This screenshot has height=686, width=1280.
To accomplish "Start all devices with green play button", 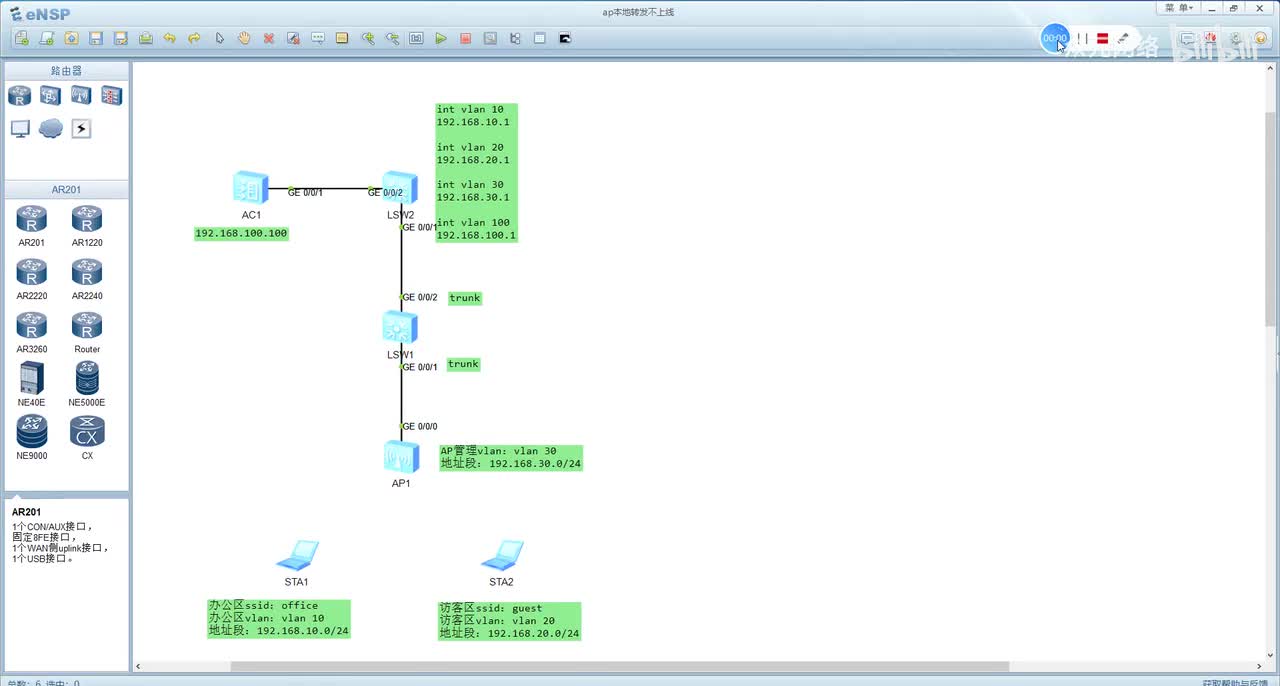I will coord(441,38).
